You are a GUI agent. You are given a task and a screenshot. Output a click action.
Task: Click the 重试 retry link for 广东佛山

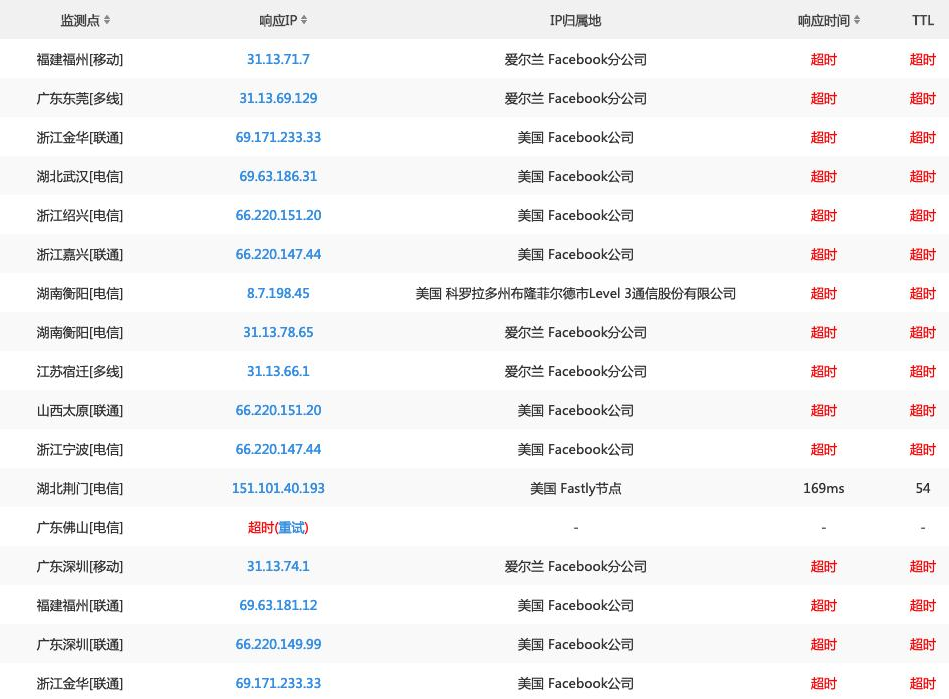(x=292, y=528)
